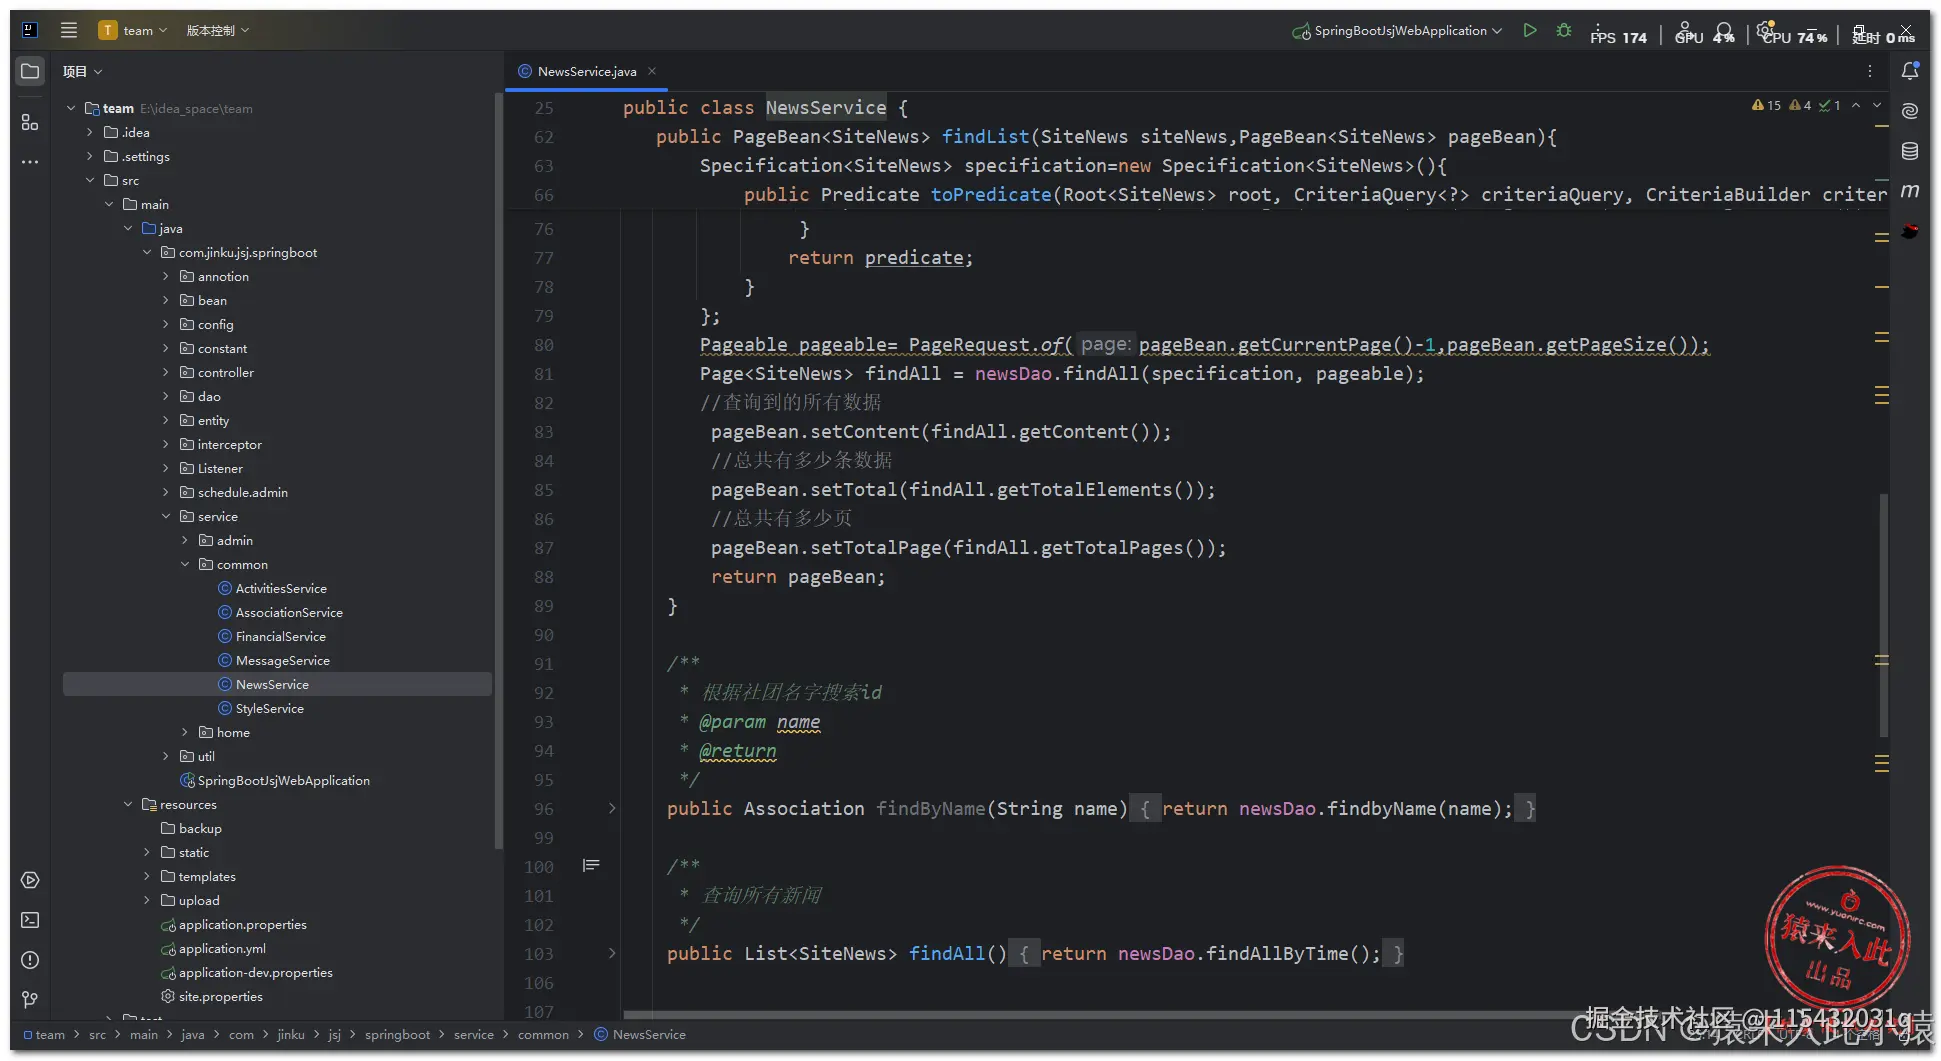This screenshot has height=1061, width=1941.
Task: Click the NewsService breadcrumb
Action: pyautogui.click(x=649, y=1034)
